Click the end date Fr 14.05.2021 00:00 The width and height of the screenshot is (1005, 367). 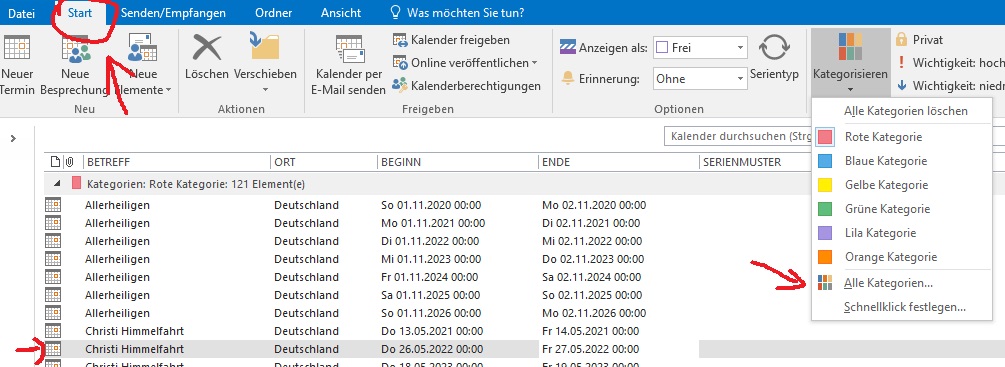click(590, 331)
